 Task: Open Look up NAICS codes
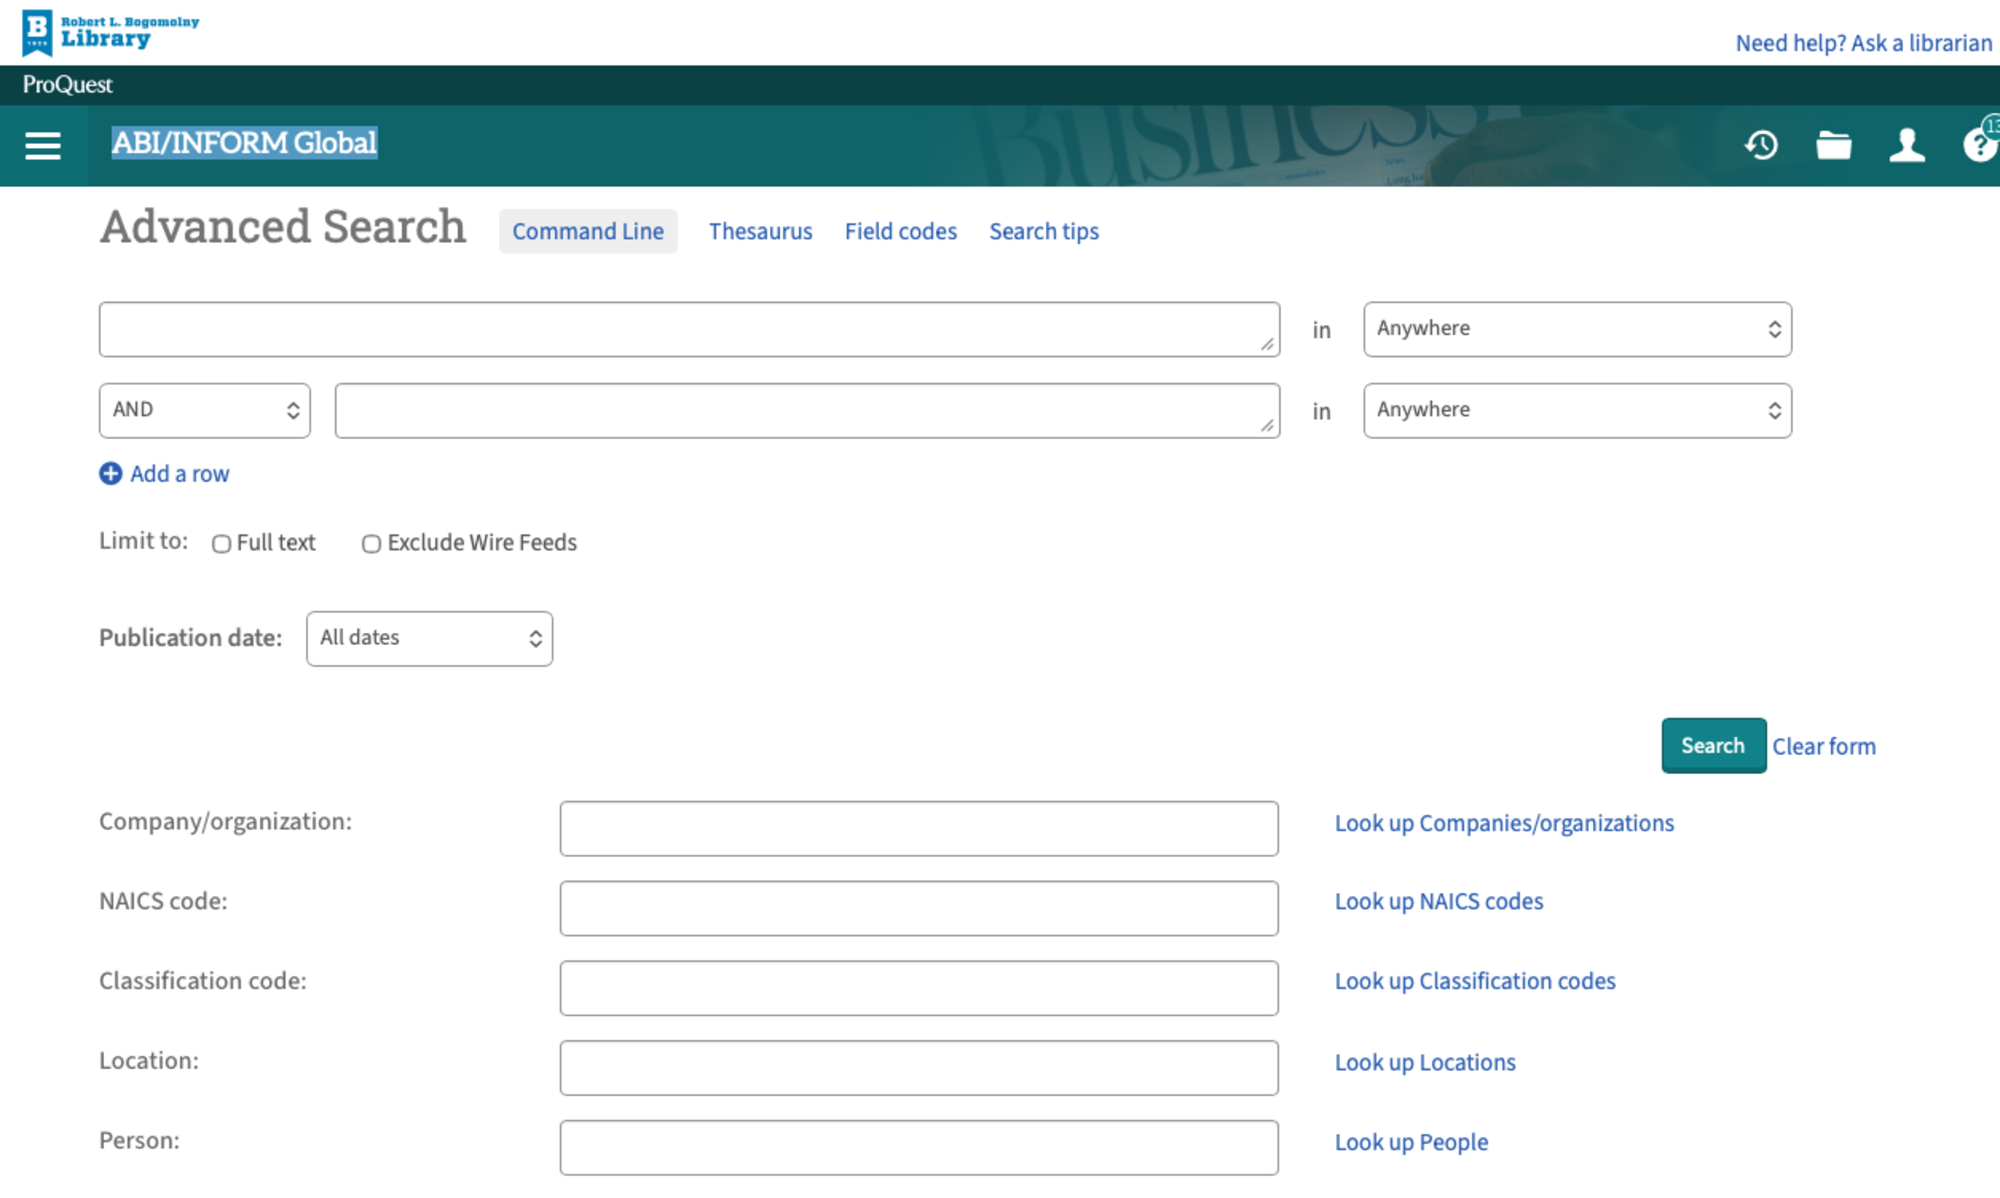(1438, 901)
